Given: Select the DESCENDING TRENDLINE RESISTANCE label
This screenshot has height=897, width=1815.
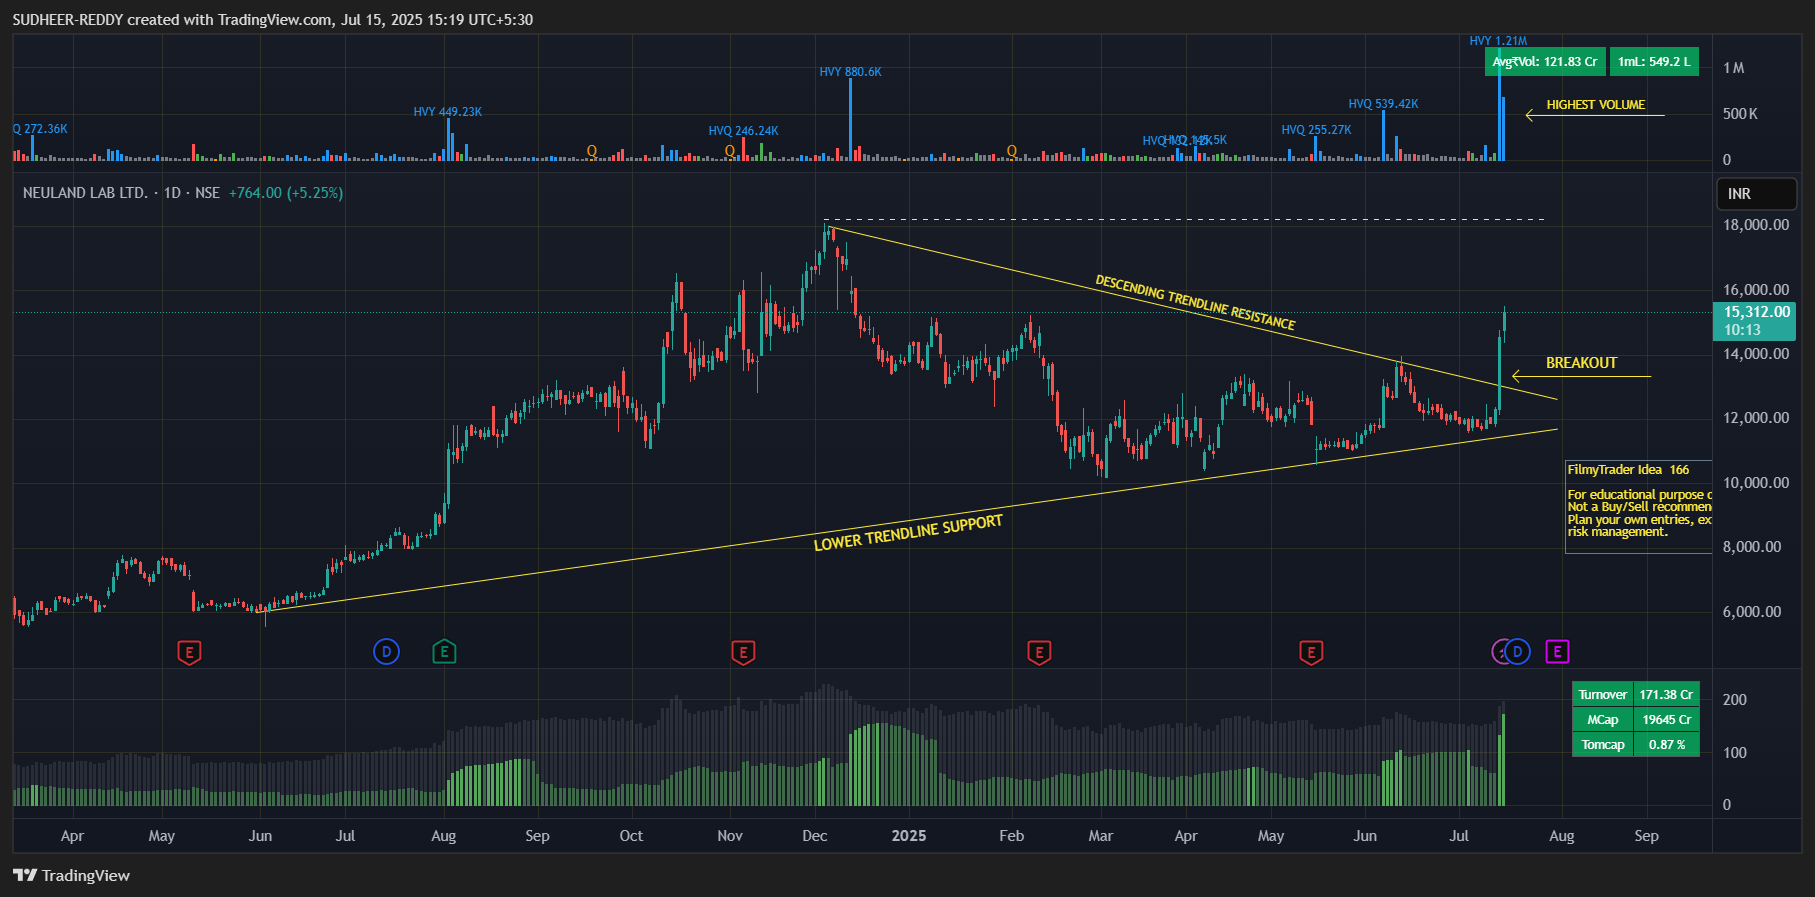Looking at the screenshot, I should 1195,302.
